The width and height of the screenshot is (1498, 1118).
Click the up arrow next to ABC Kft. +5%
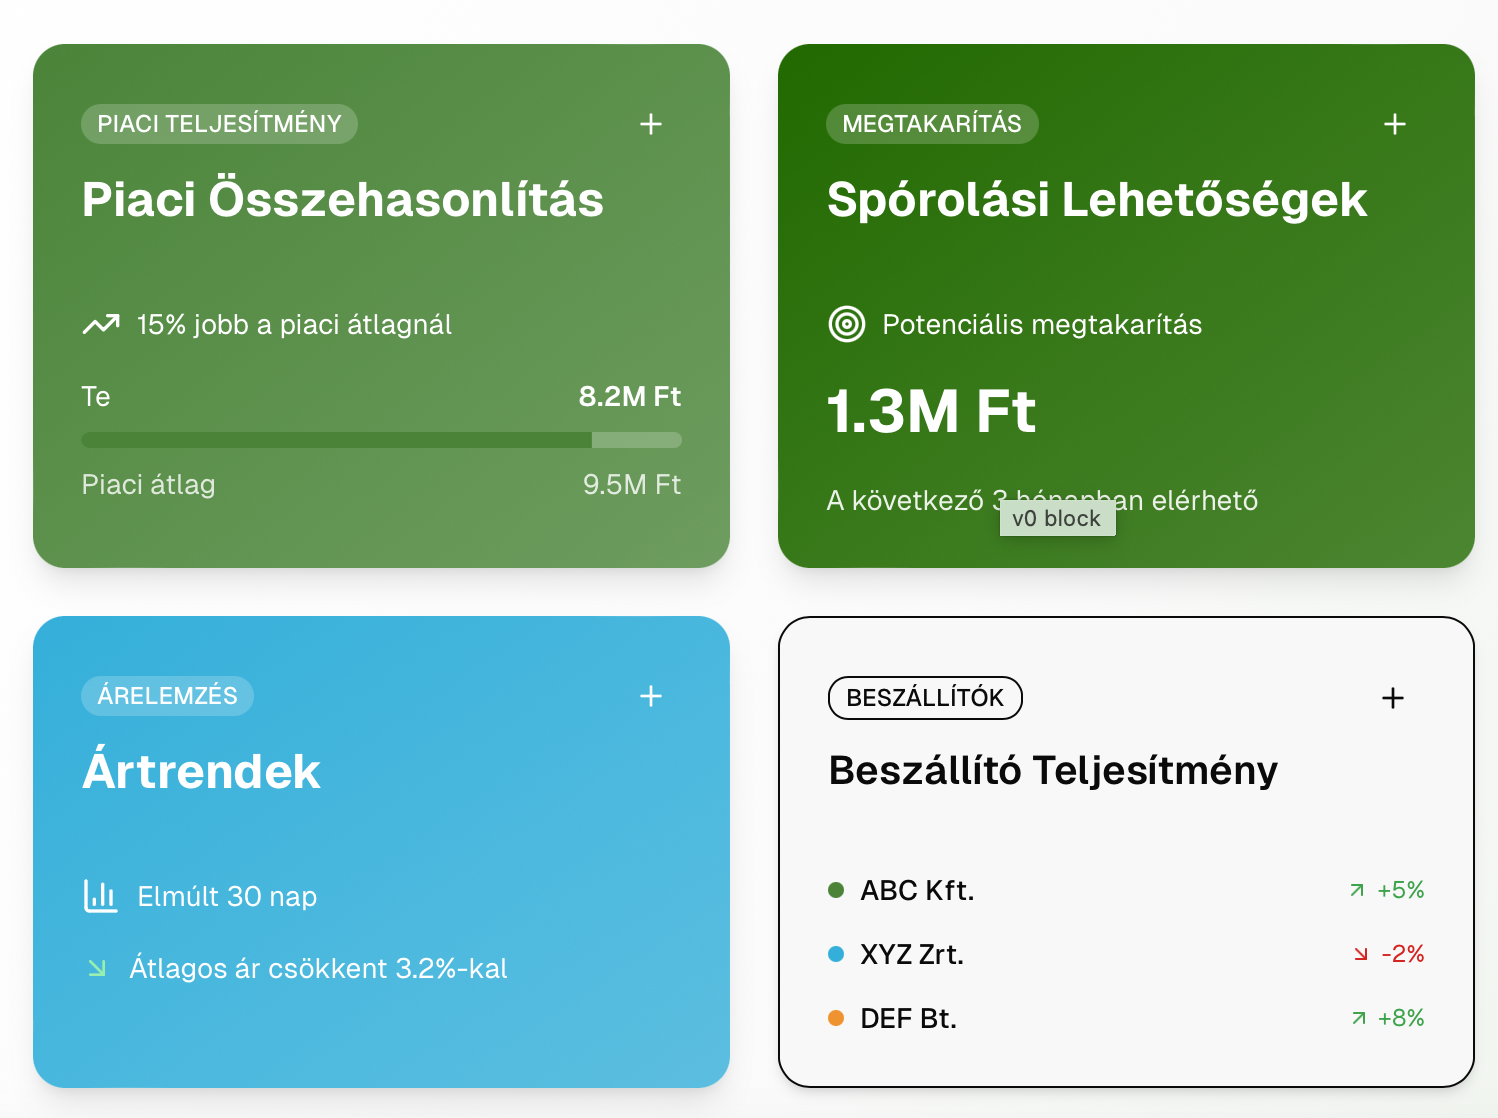point(1356,889)
